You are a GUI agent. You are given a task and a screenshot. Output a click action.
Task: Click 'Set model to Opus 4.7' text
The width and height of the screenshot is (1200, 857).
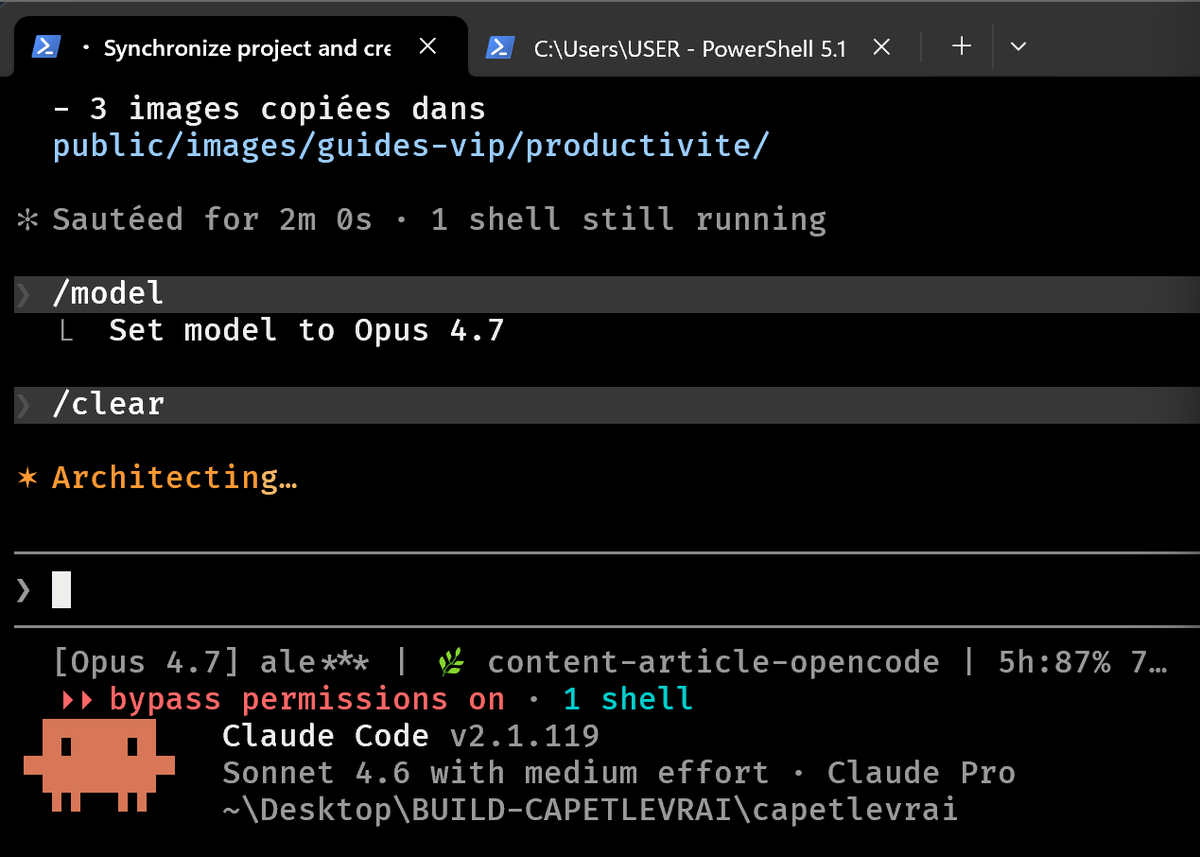pos(306,330)
